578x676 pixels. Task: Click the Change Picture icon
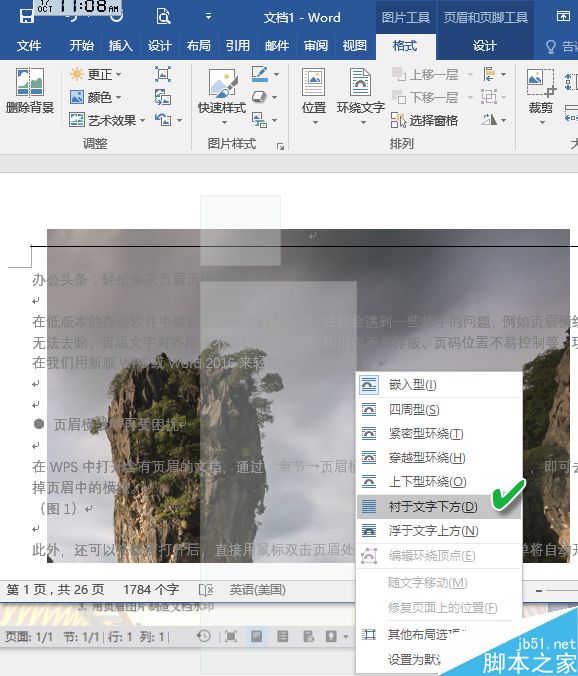pyautogui.click(x=163, y=97)
